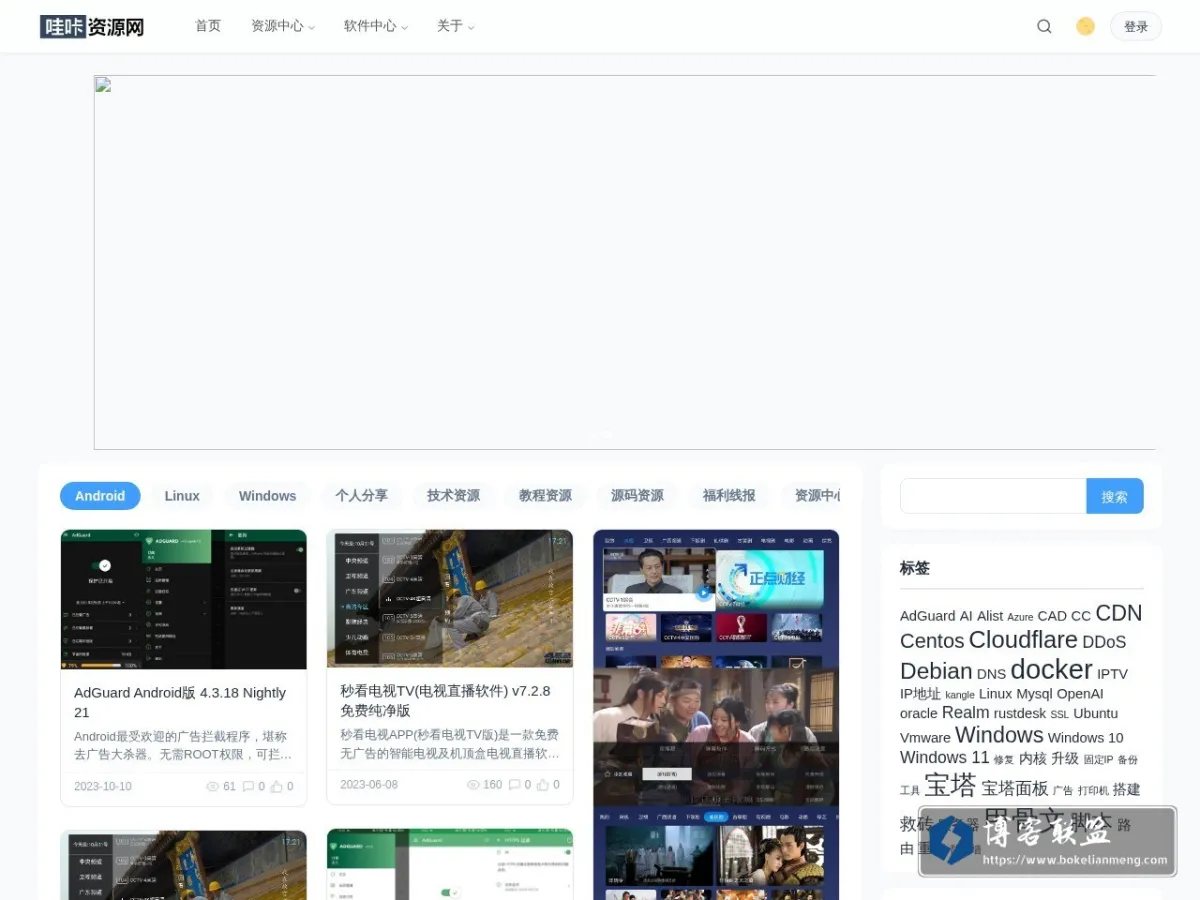Open the 哇咔资源网 site logo
This screenshot has height=900, width=1200.
[x=92, y=27]
